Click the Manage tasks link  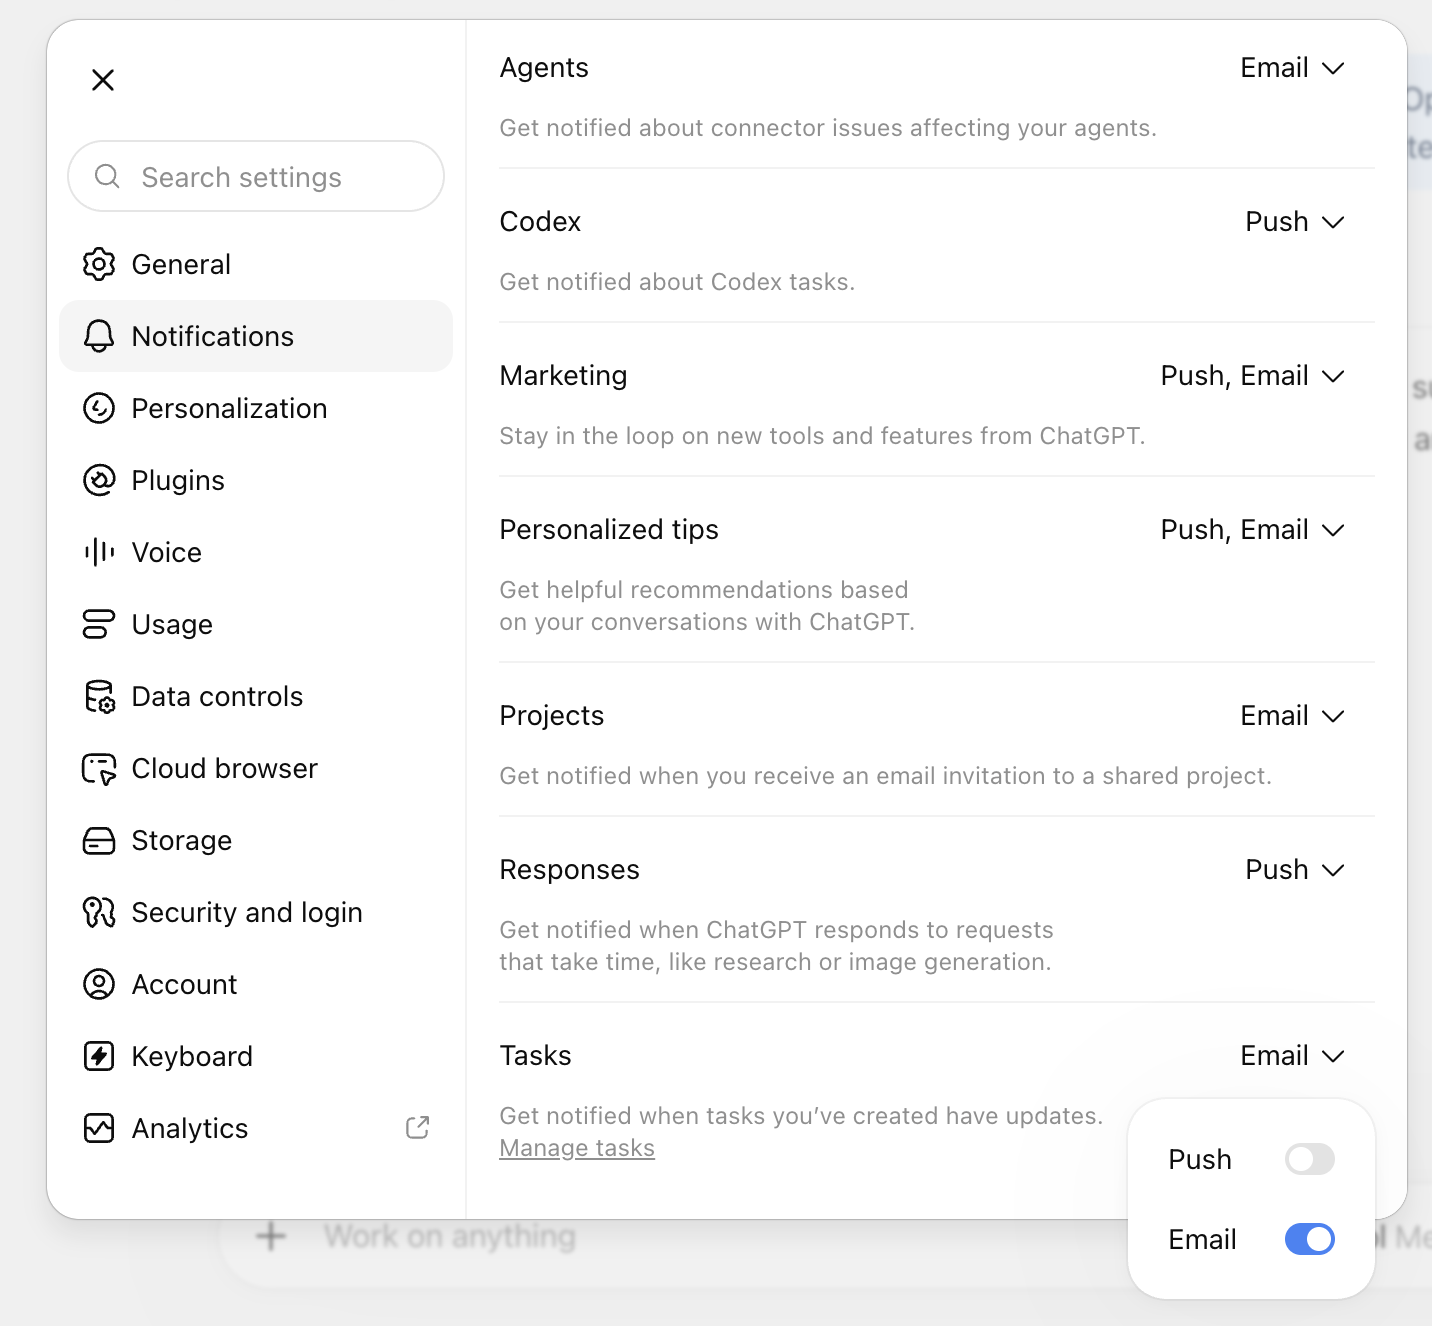577,1148
